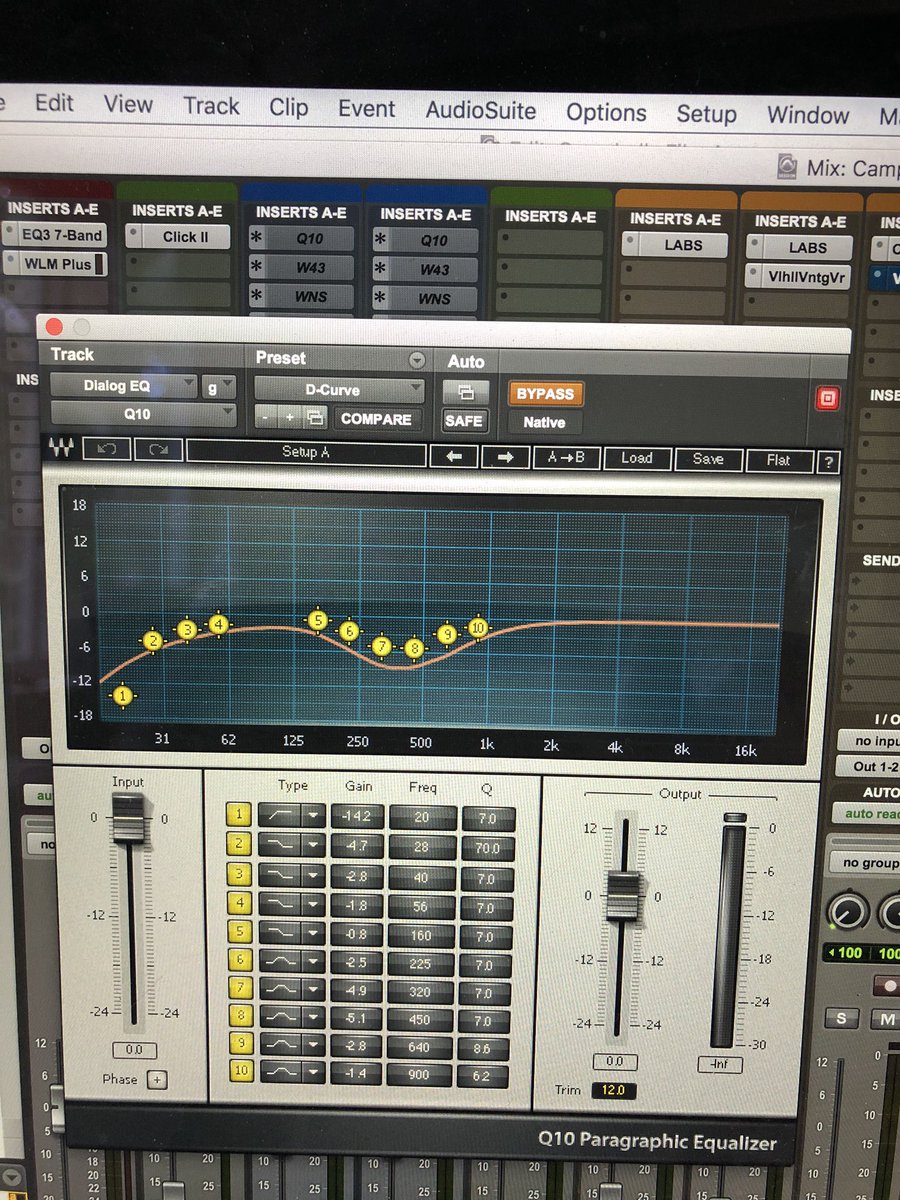Open the preset settings menu arrow beside Preset
This screenshot has width=900, height=1200.
point(416,361)
